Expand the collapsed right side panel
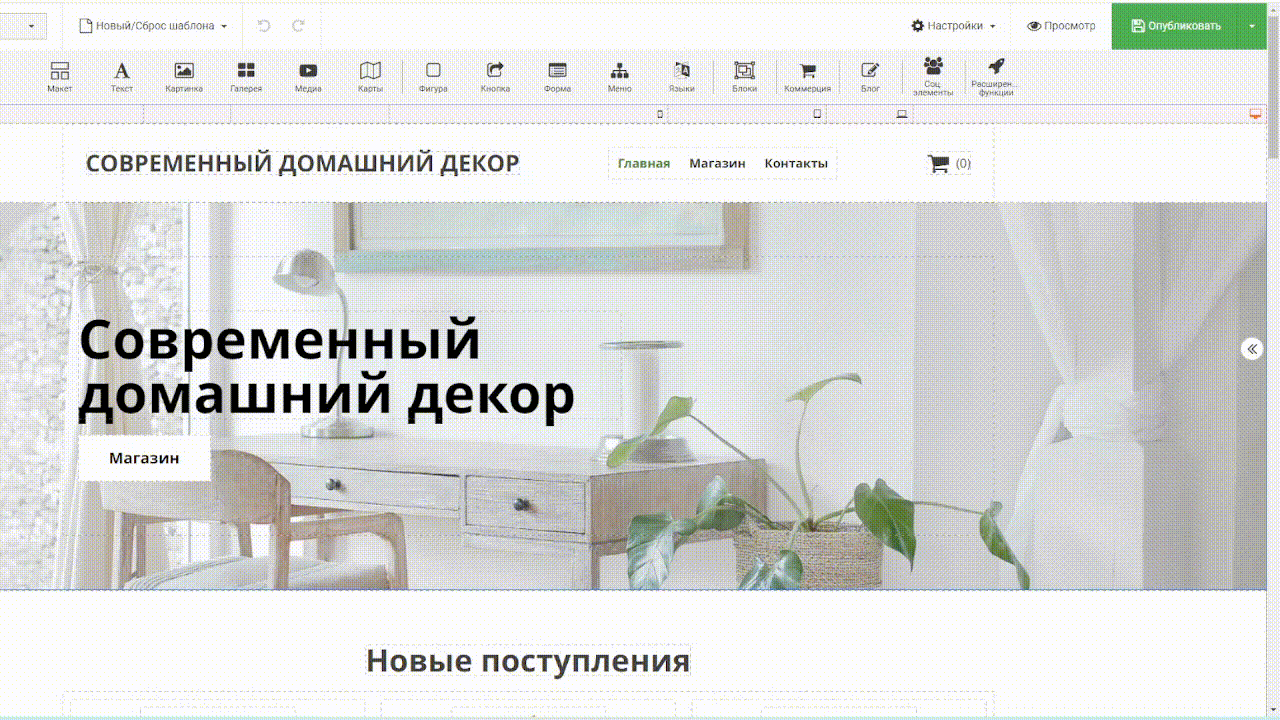1280x720 pixels. point(1252,349)
